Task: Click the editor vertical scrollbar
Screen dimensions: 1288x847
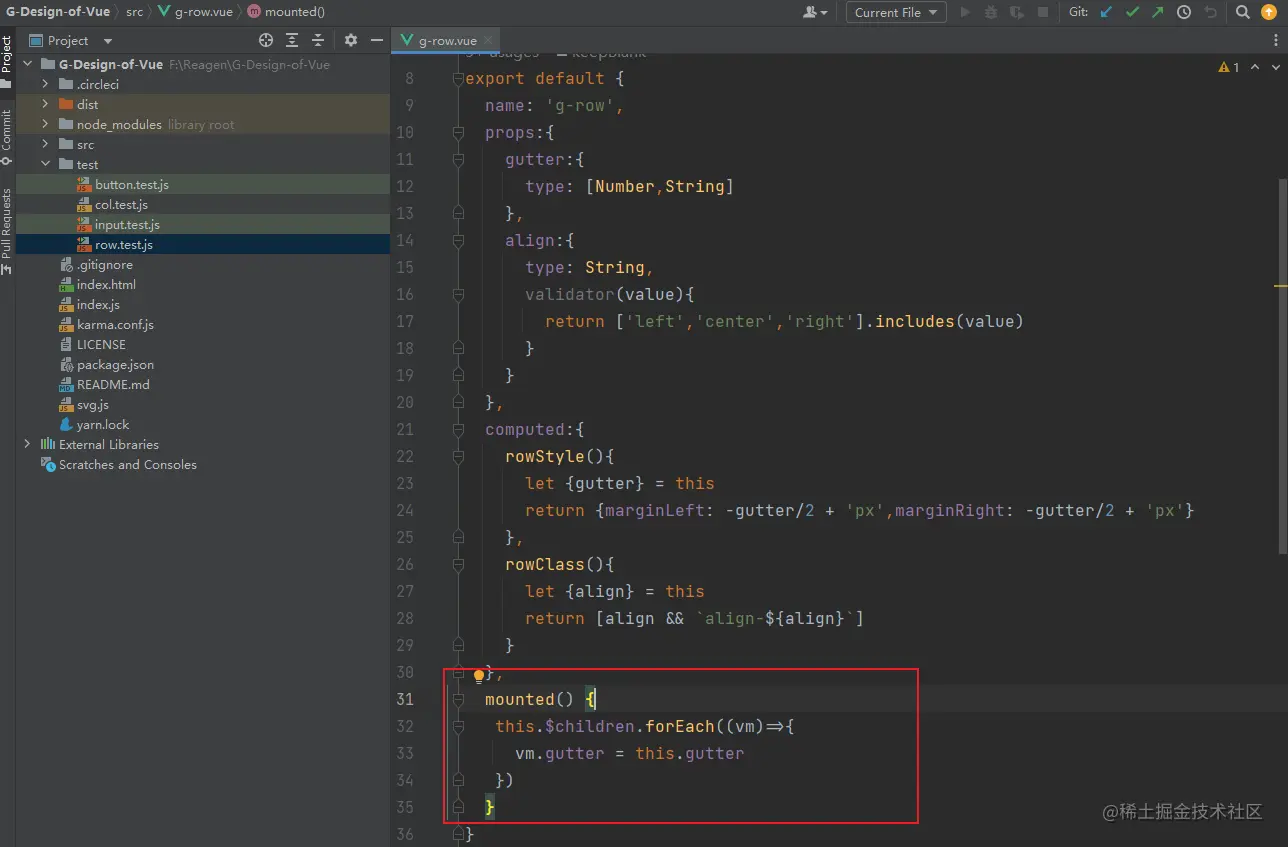Action: tap(1283, 365)
